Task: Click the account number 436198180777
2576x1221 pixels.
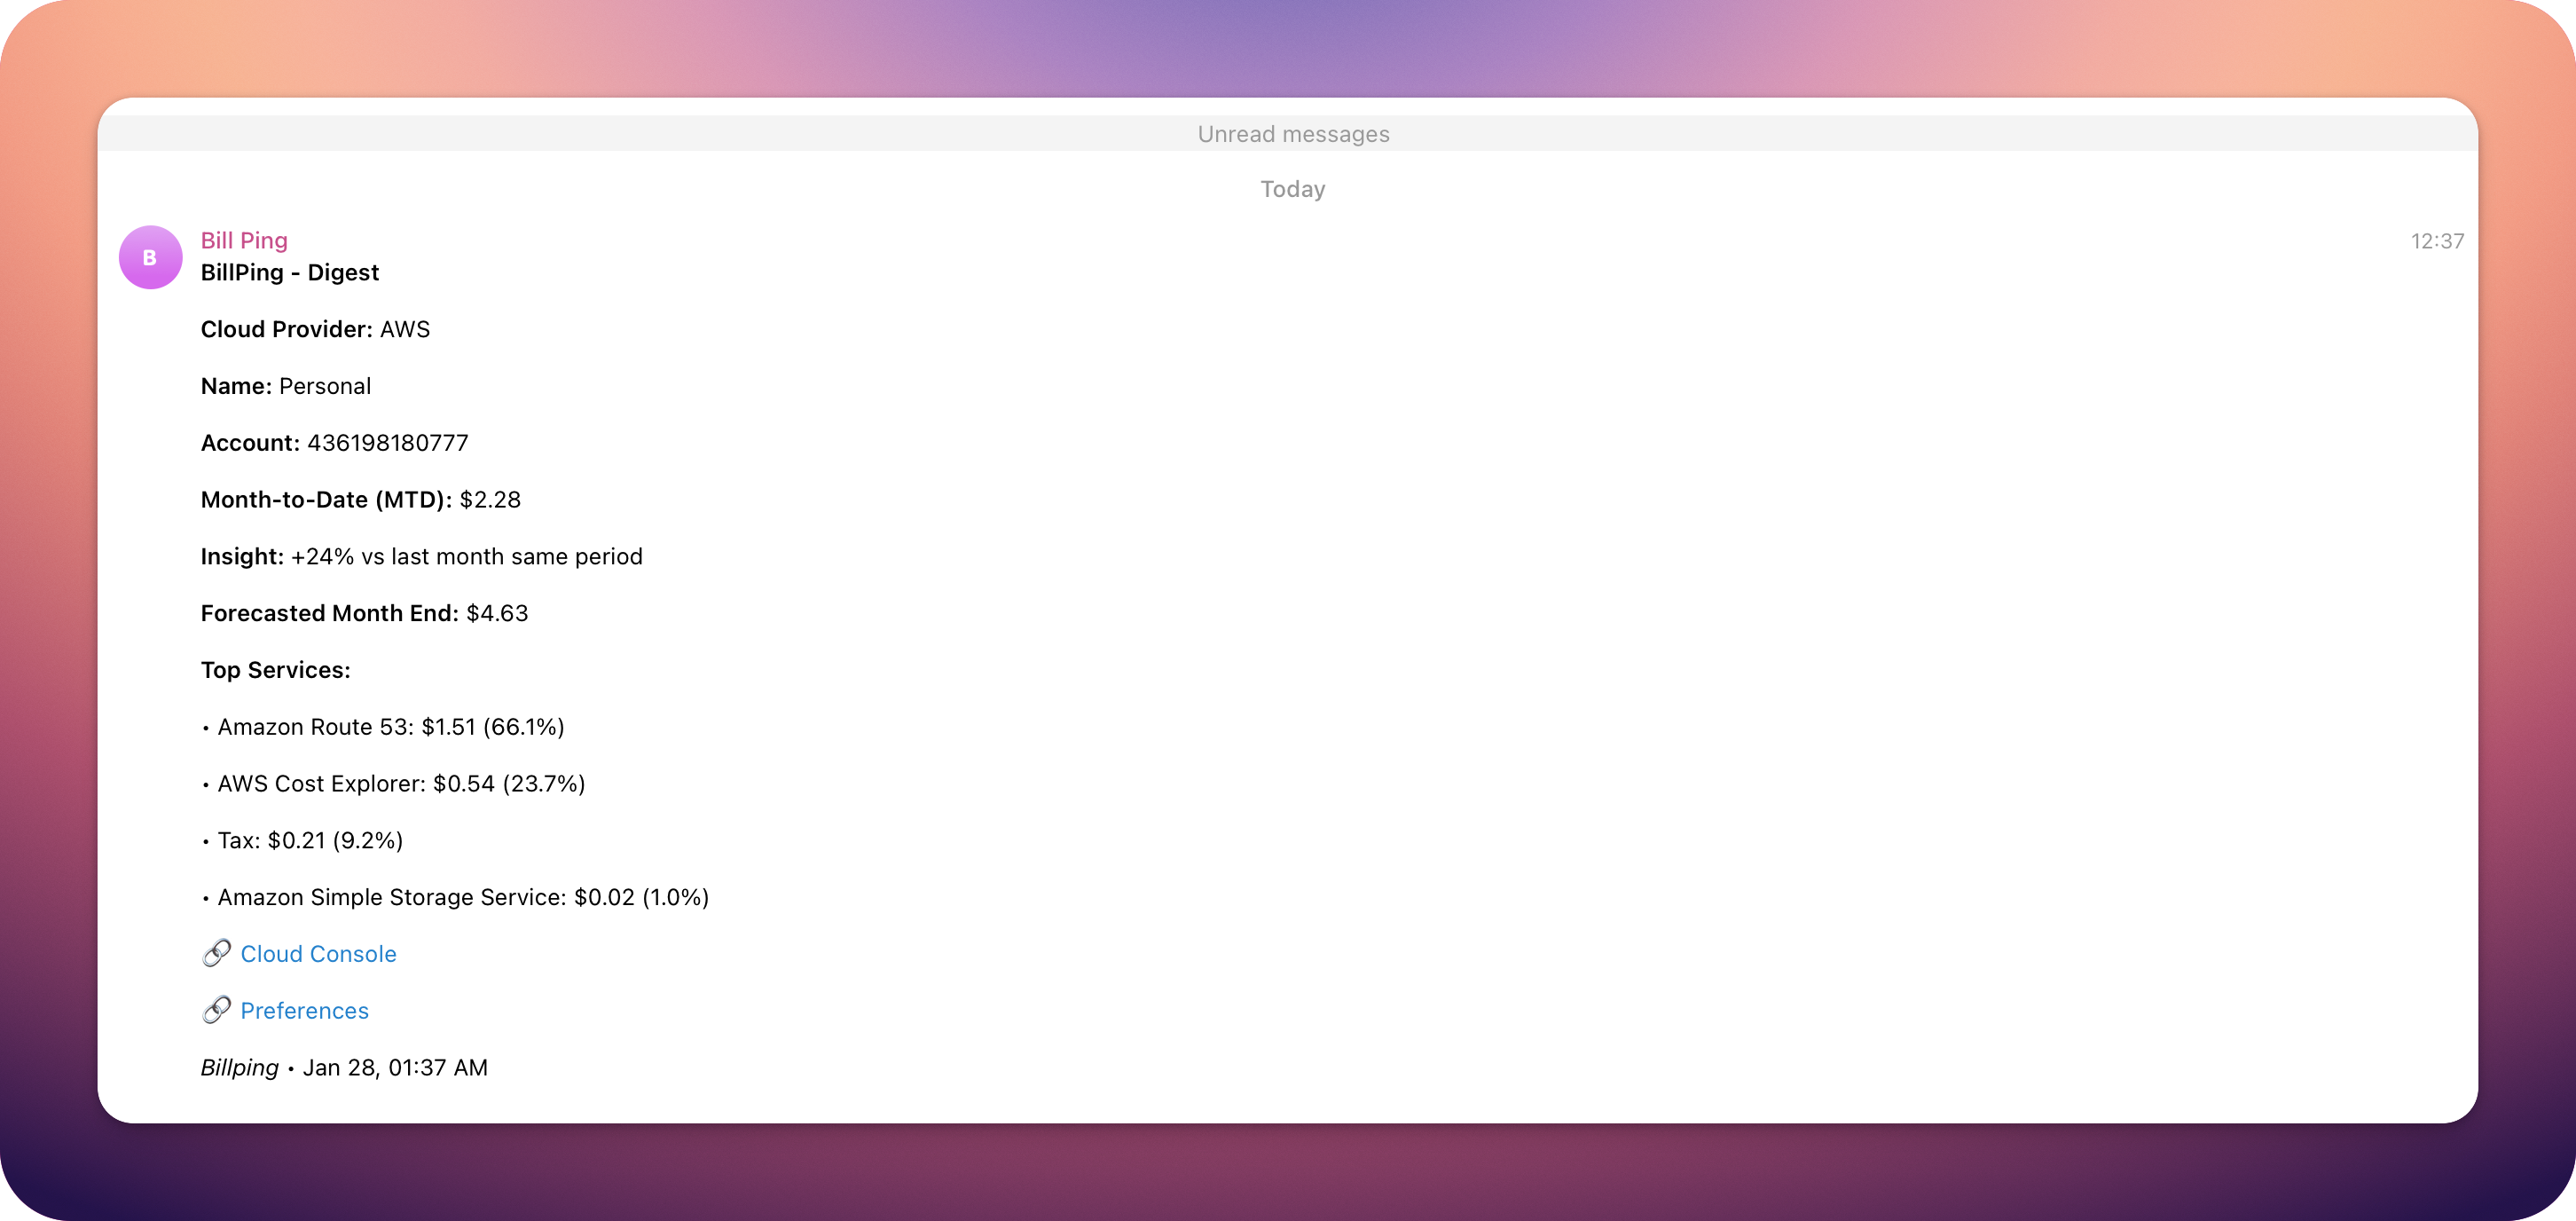Action: [x=387, y=443]
